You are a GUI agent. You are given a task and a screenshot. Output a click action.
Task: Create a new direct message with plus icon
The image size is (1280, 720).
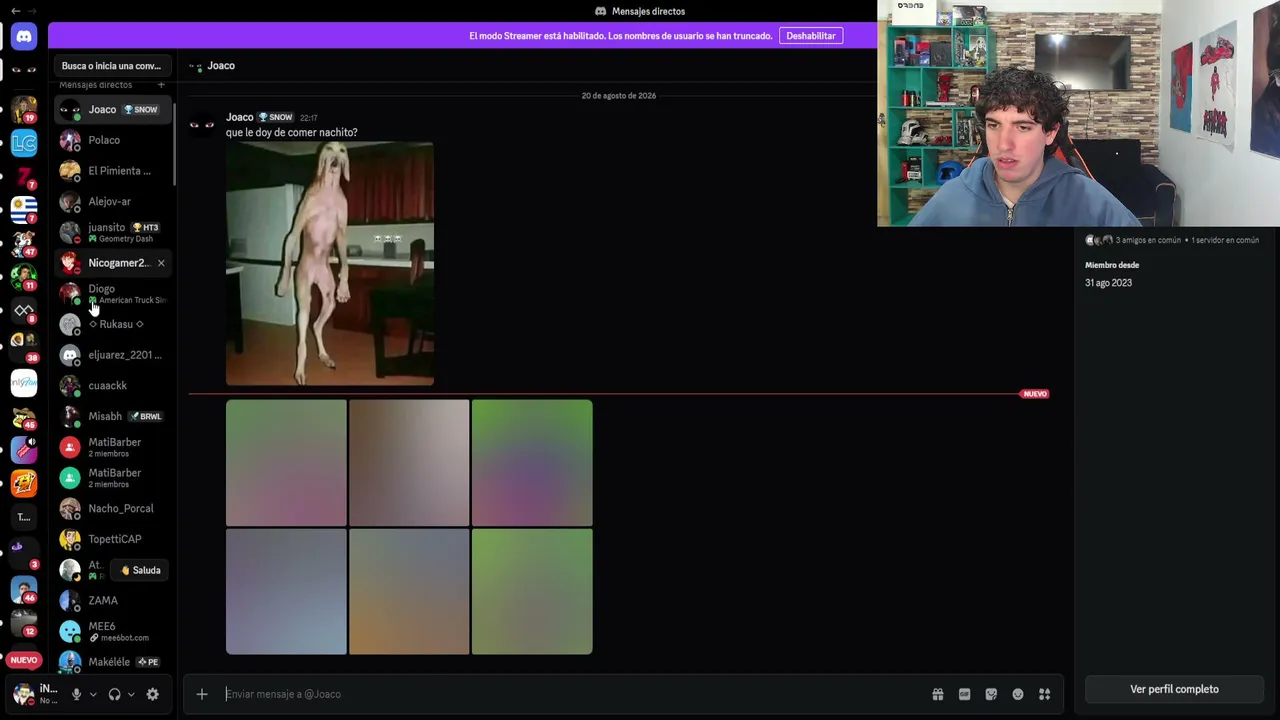(x=161, y=85)
